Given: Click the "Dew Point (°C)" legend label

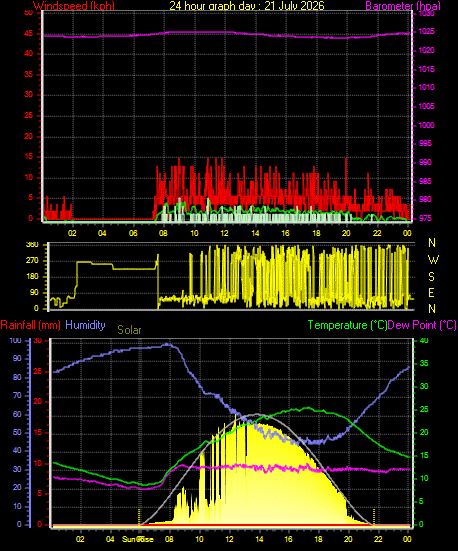Looking at the screenshot, I should coord(422,325).
